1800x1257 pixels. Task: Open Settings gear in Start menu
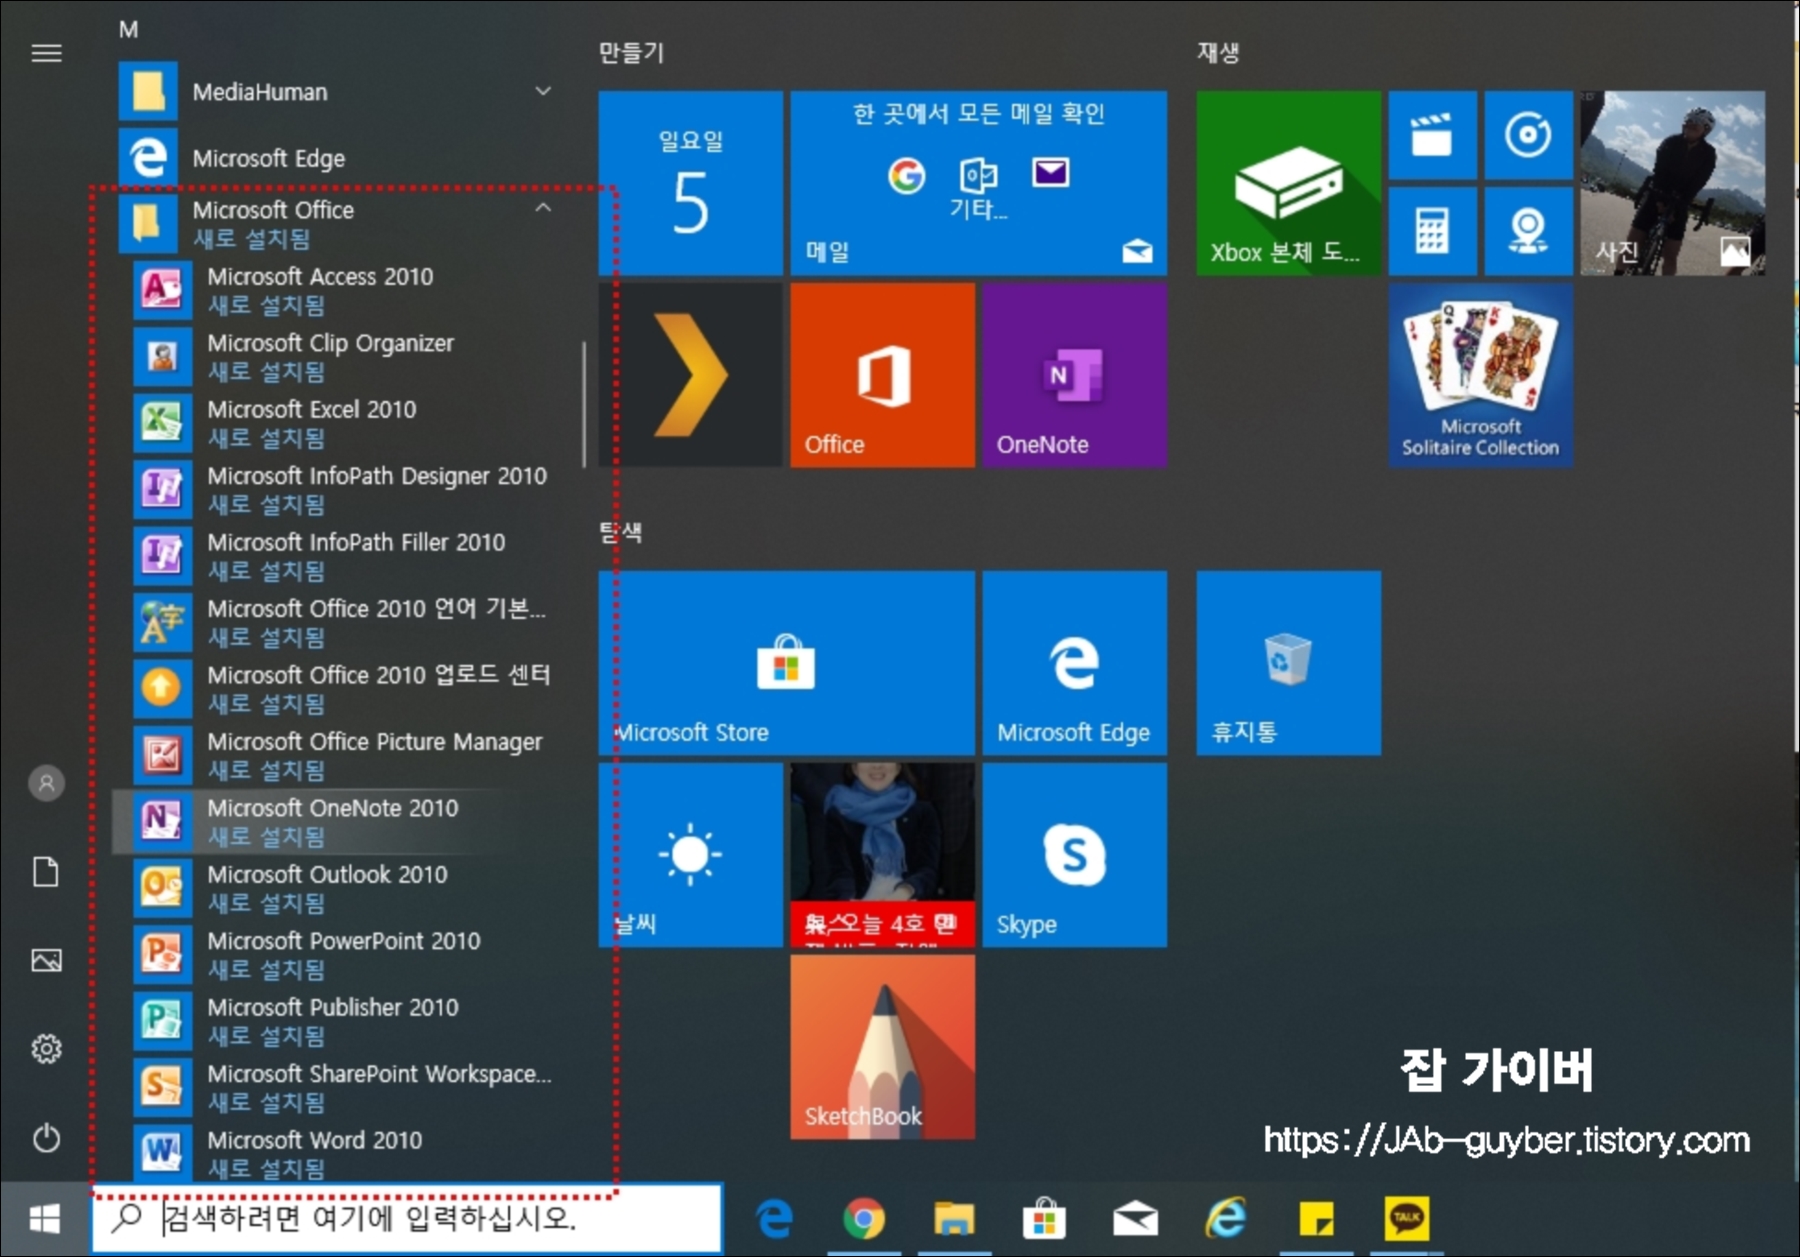(x=46, y=1049)
